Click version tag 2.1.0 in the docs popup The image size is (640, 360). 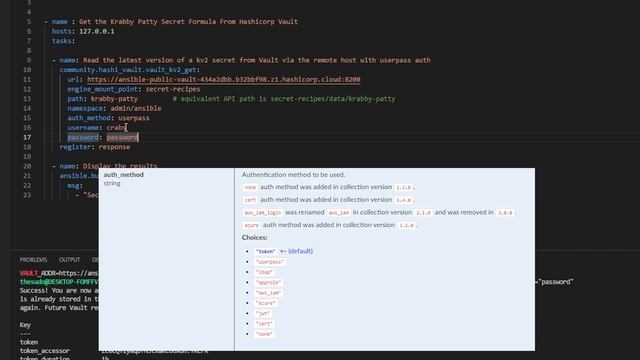(423, 213)
